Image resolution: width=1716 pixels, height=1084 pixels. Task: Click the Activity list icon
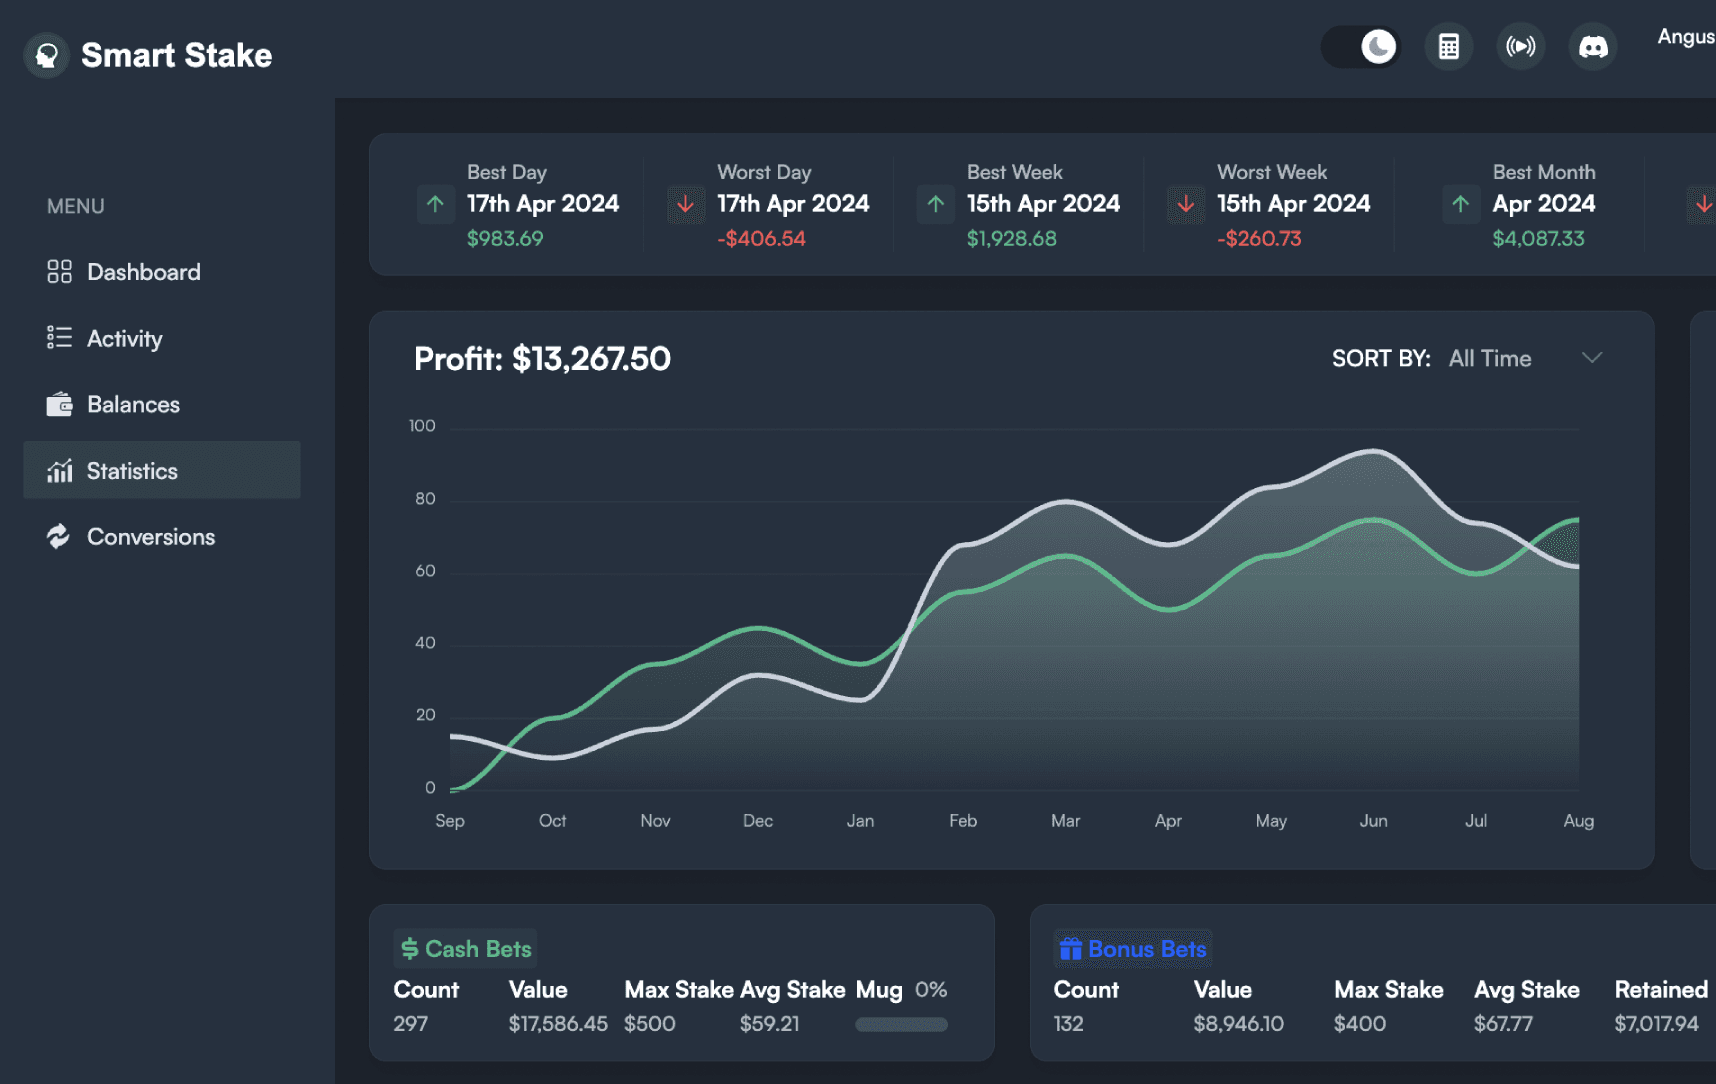(59, 337)
